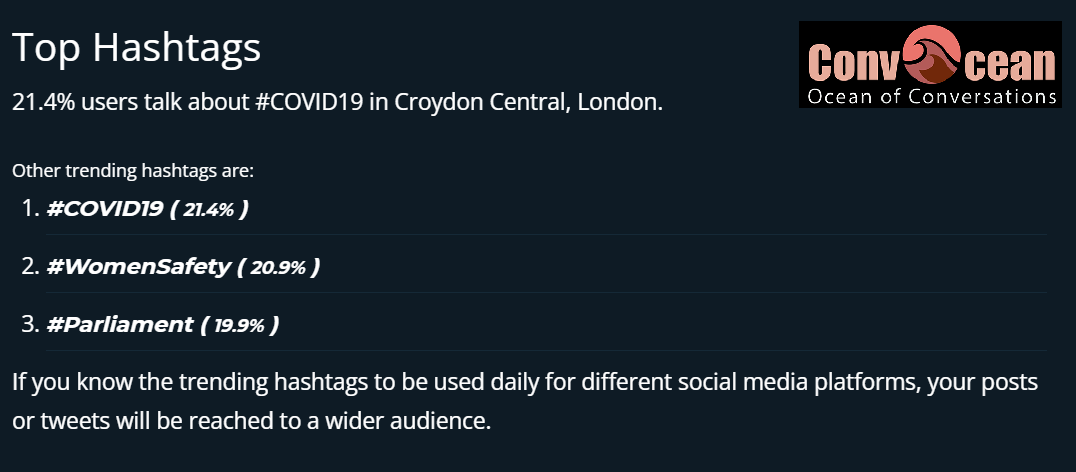
Task: Open the #COVID19 hashtag in the ranked list
Action: coord(106,209)
